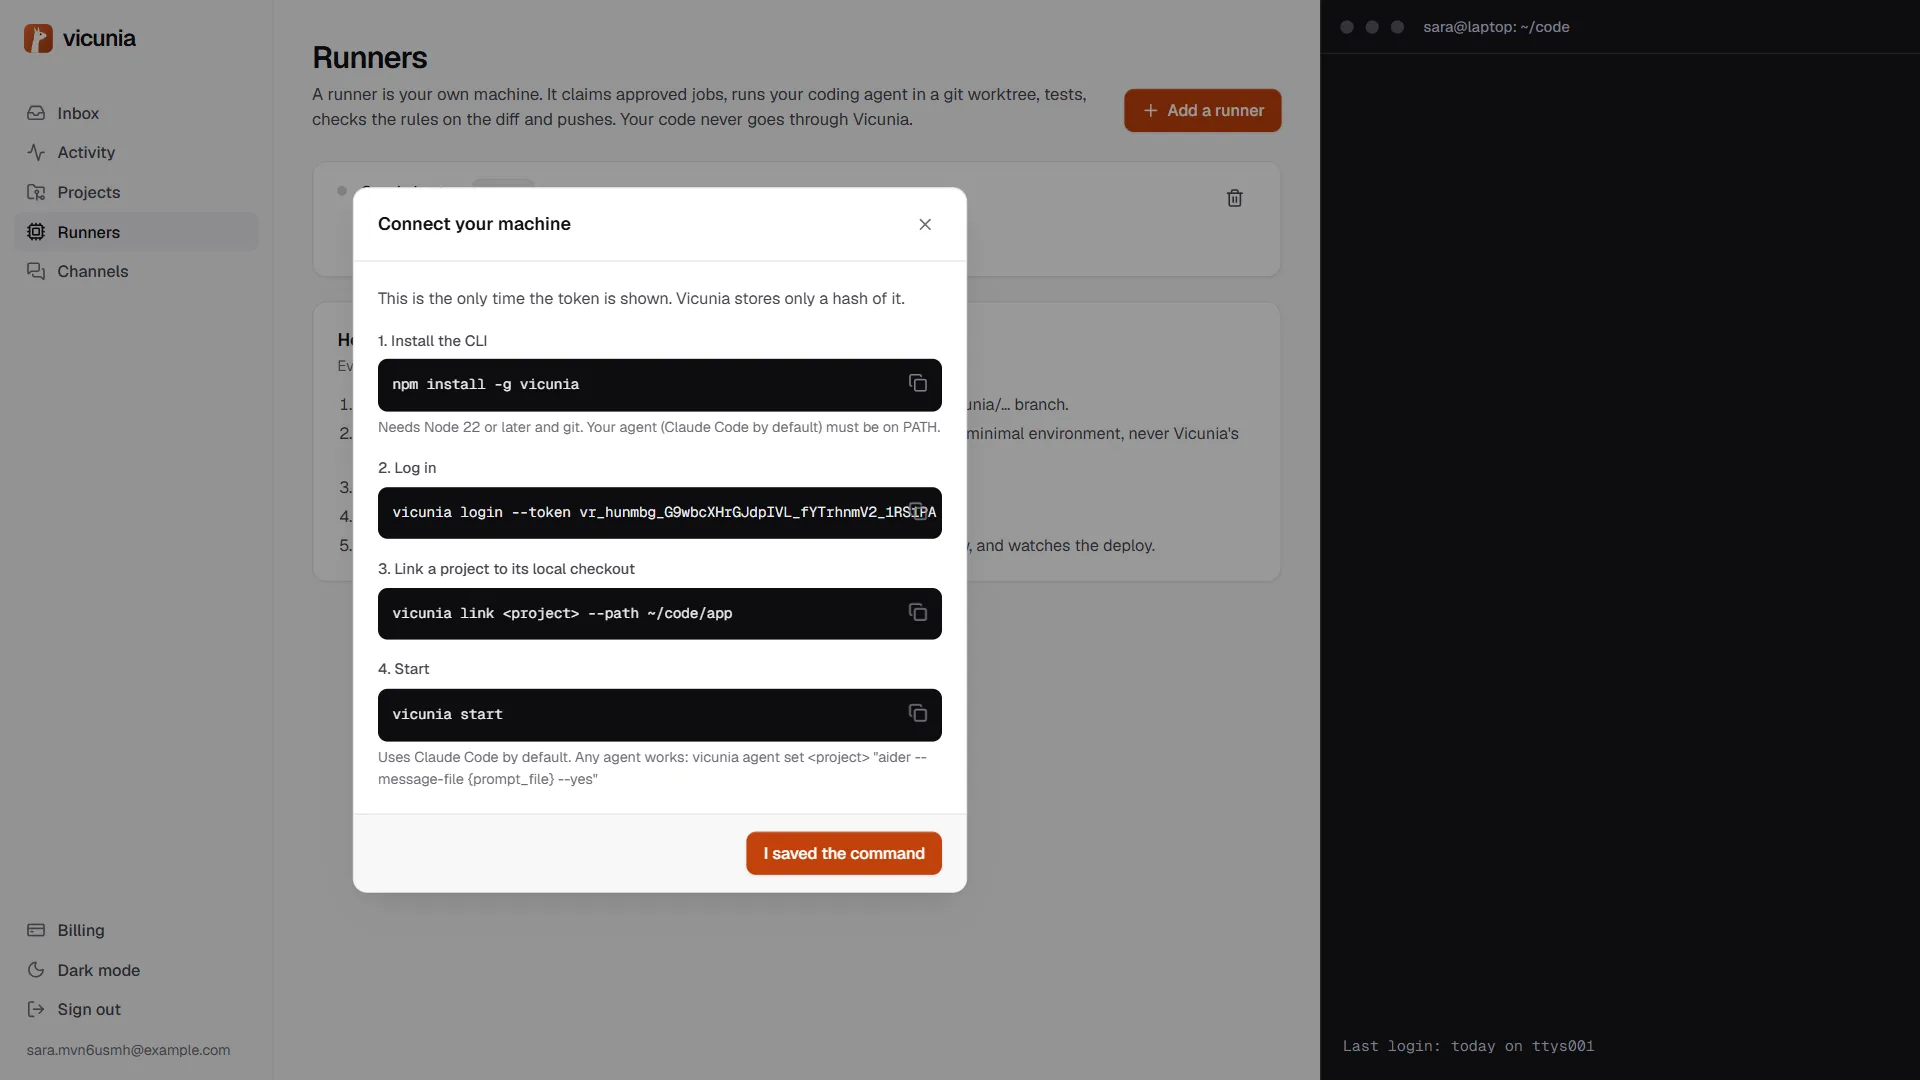The height and width of the screenshot is (1080, 1920).
Task: Sign out of the account
Action: (x=136, y=1009)
